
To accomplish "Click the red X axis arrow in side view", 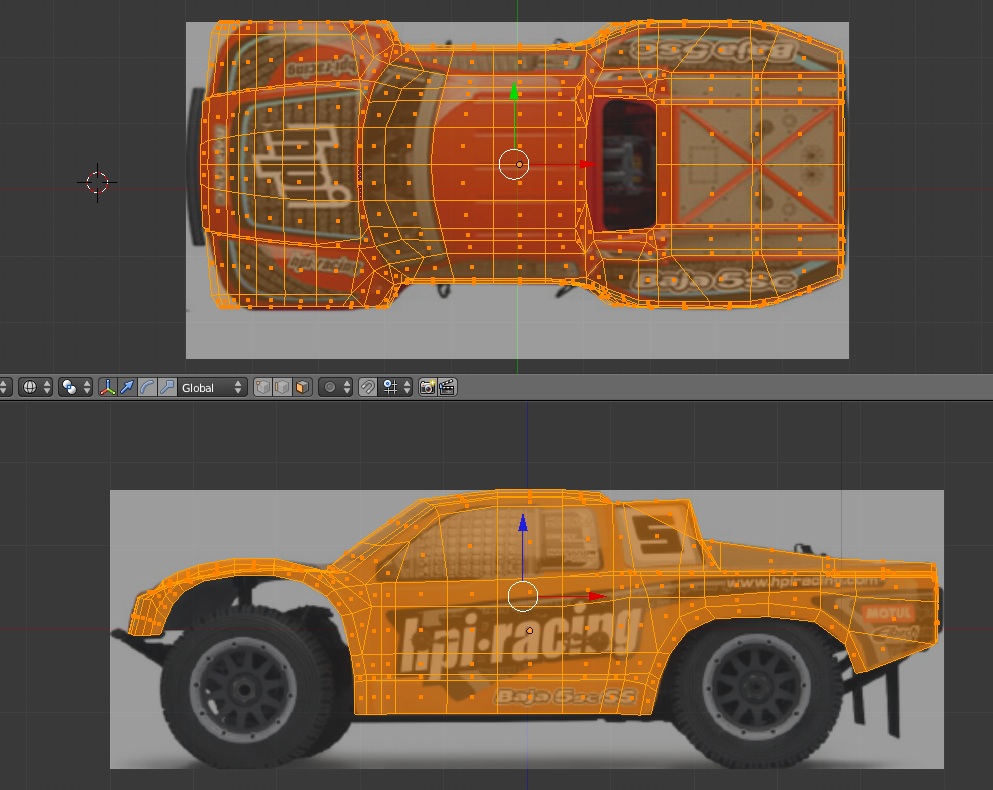I will 597,596.
